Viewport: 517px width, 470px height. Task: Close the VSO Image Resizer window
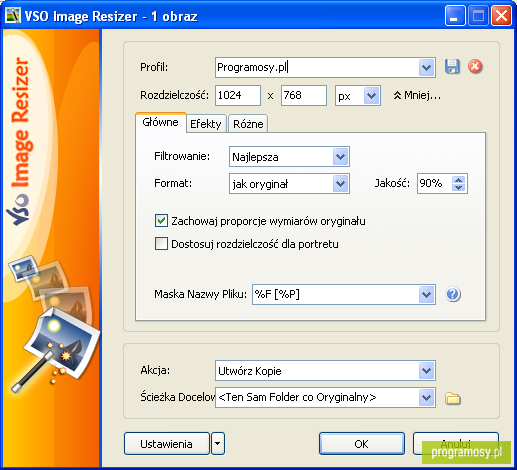click(501, 15)
